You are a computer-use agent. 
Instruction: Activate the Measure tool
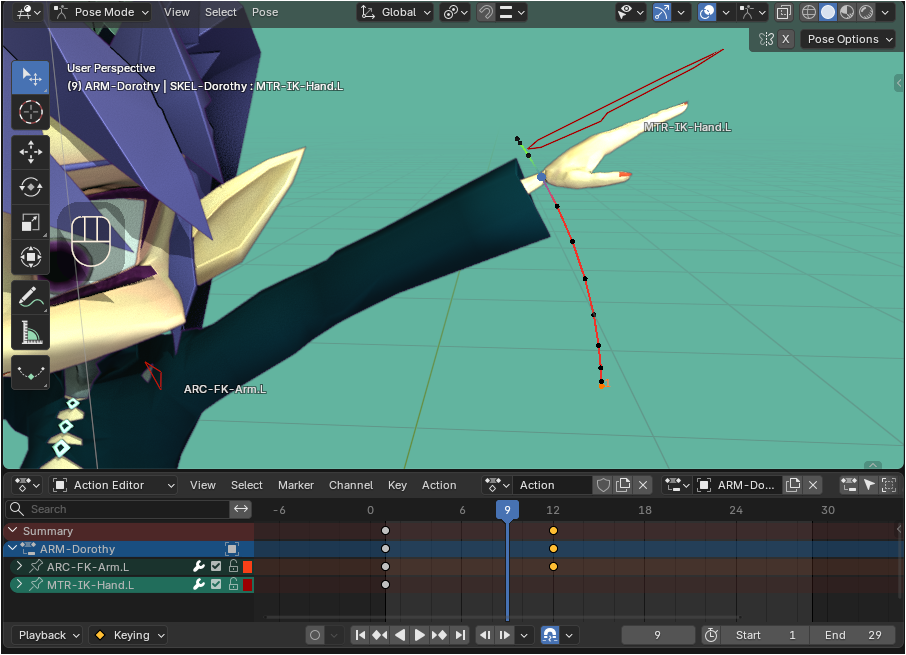click(x=31, y=332)
